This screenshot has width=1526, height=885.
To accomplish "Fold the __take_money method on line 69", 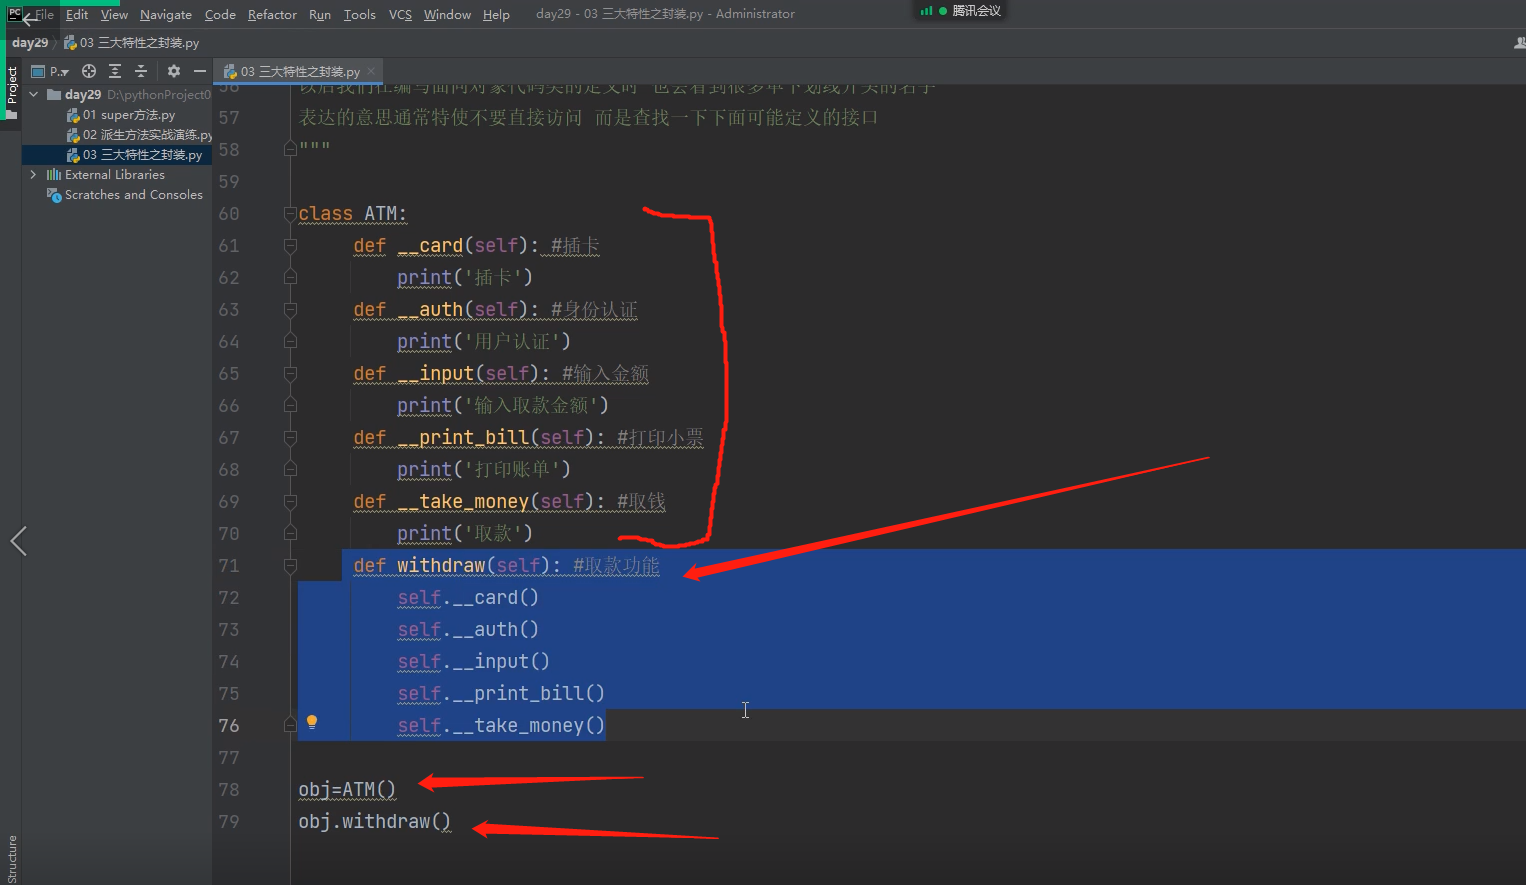I will click(290, 502).
